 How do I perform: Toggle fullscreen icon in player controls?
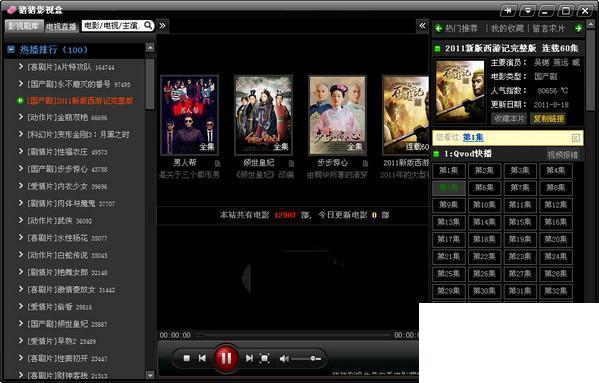pos(264,358)
